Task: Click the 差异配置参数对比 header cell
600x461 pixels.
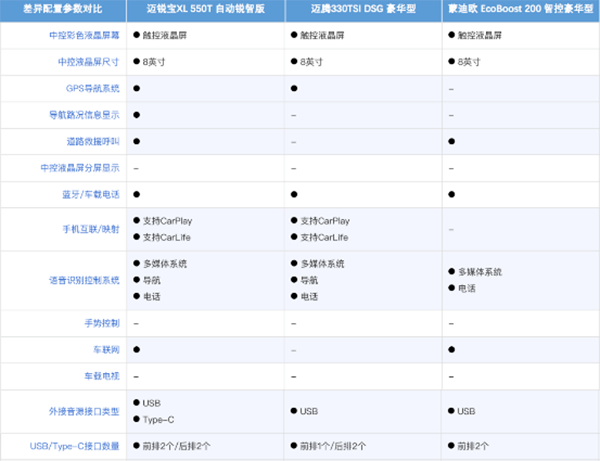Action: 63,9
